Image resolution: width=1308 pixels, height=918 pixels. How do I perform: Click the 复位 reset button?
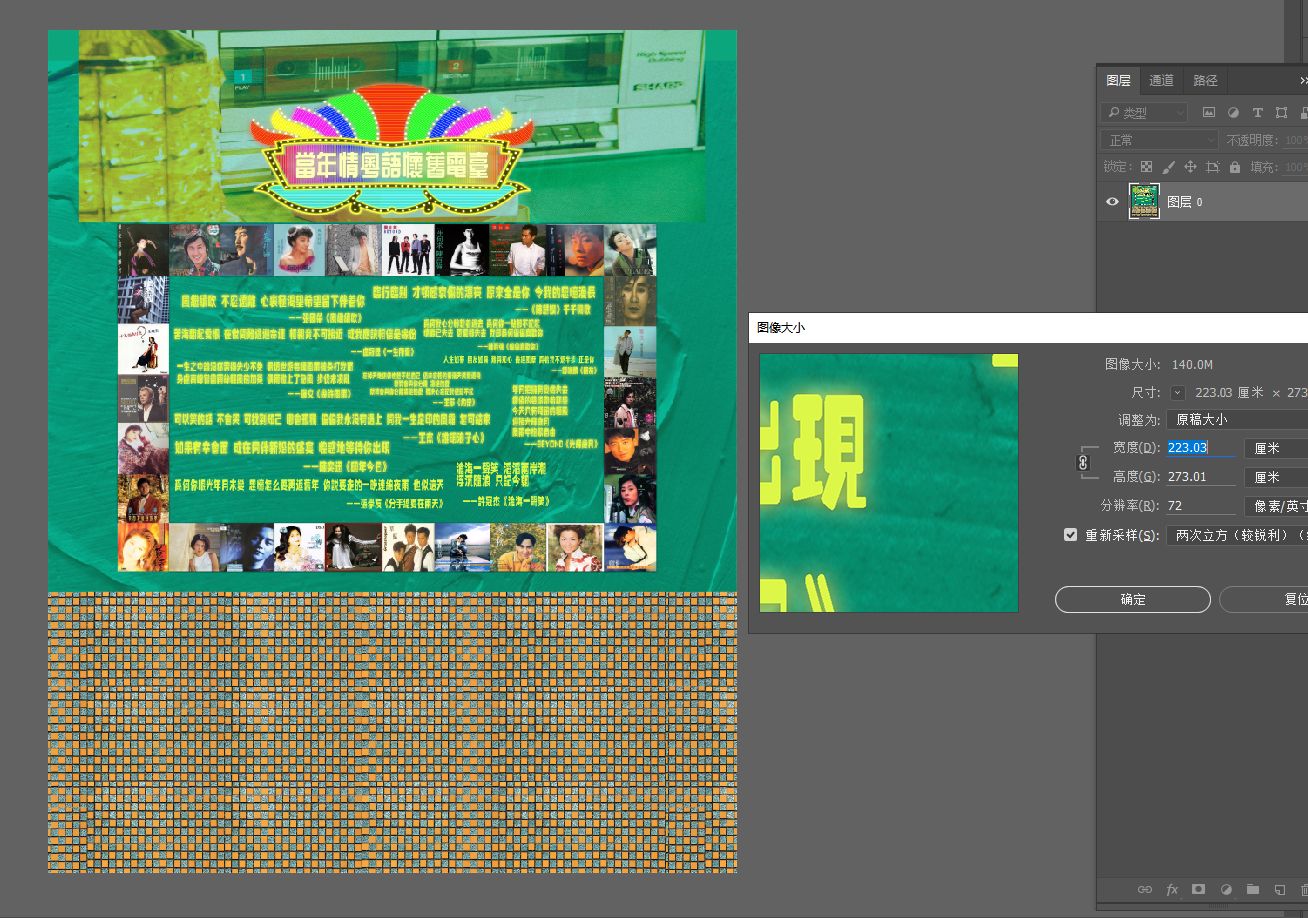tap(1264, 599)
